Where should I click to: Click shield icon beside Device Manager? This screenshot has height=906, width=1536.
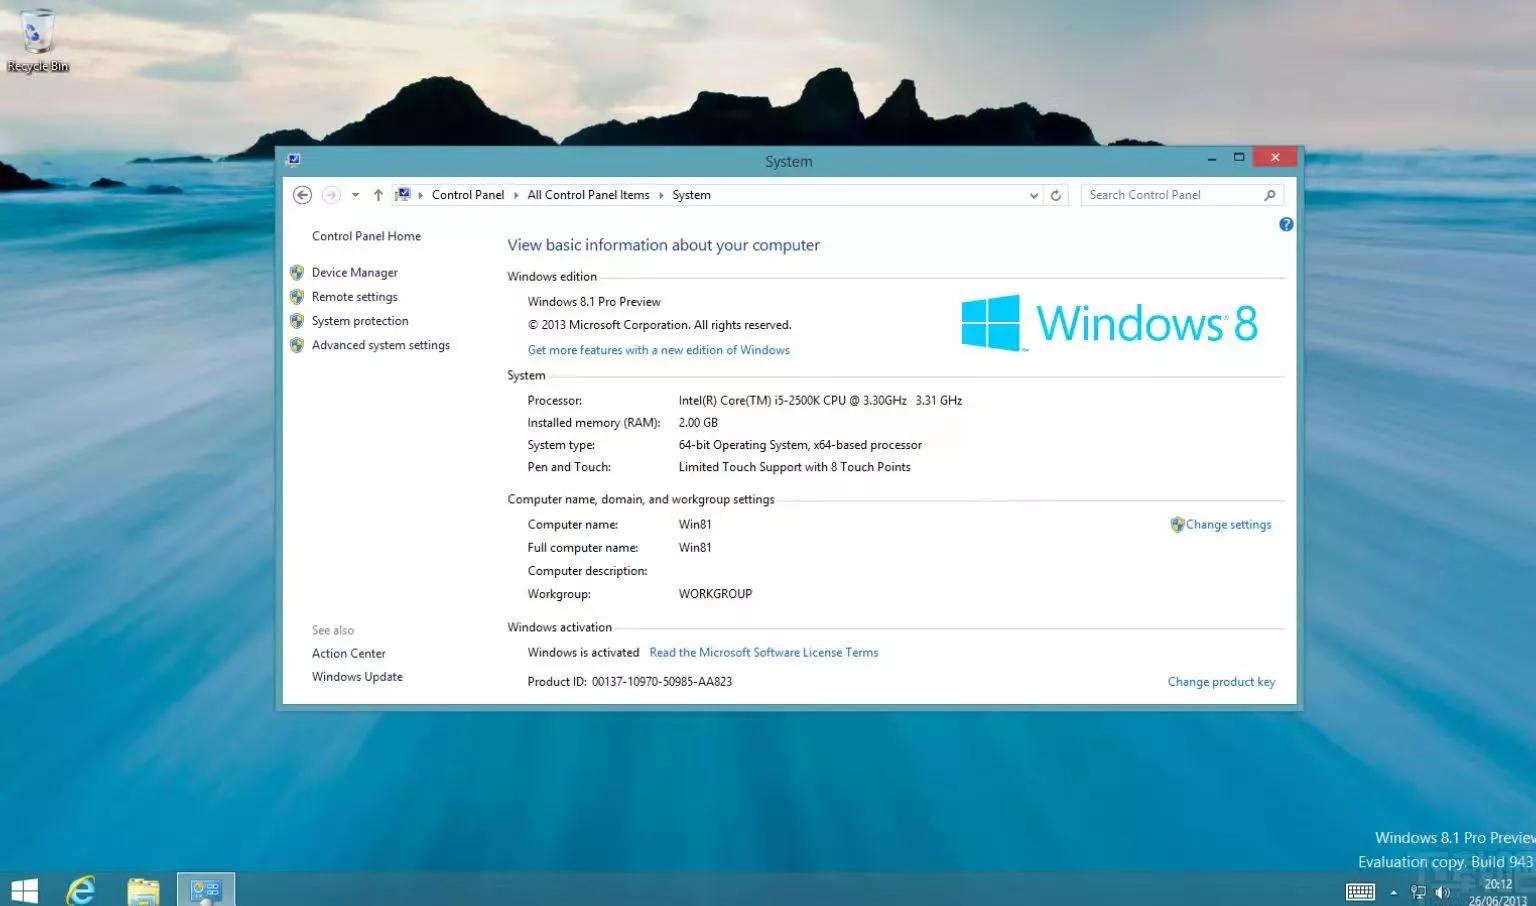pyautogui.click(x=297, y=272)
